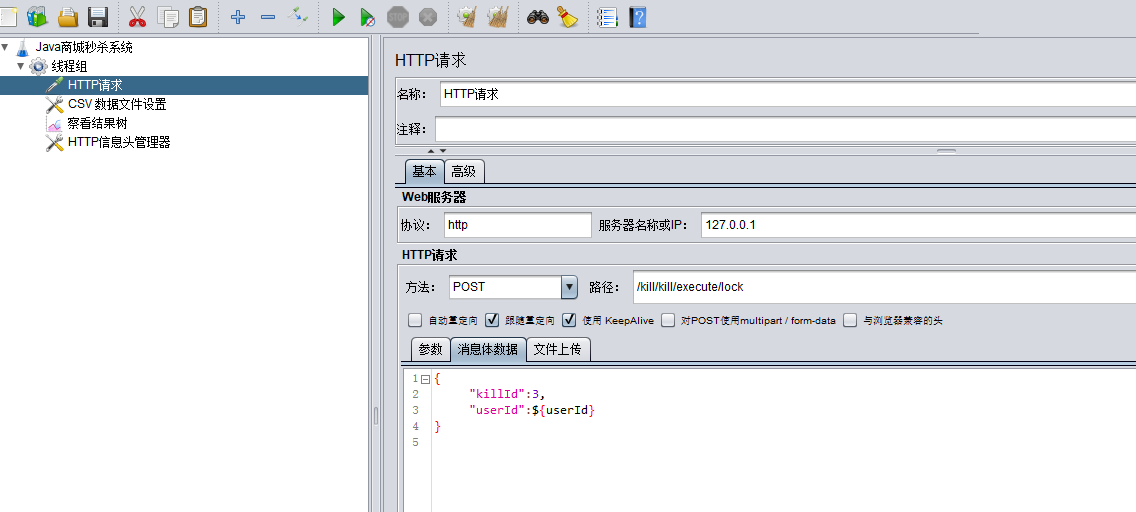The width and height of the screenshot is (1136, 512).
Task: Click the test plan flask icon
Action: pos(22,48)
